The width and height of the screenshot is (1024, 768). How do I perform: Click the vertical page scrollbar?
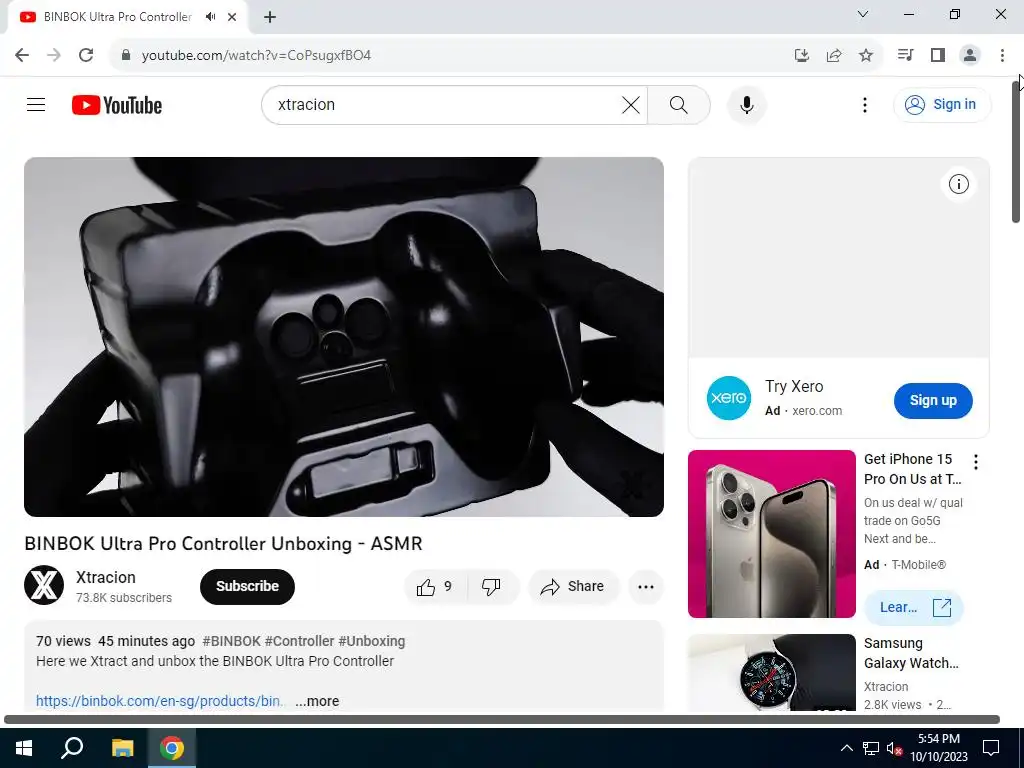point(1017,150)
